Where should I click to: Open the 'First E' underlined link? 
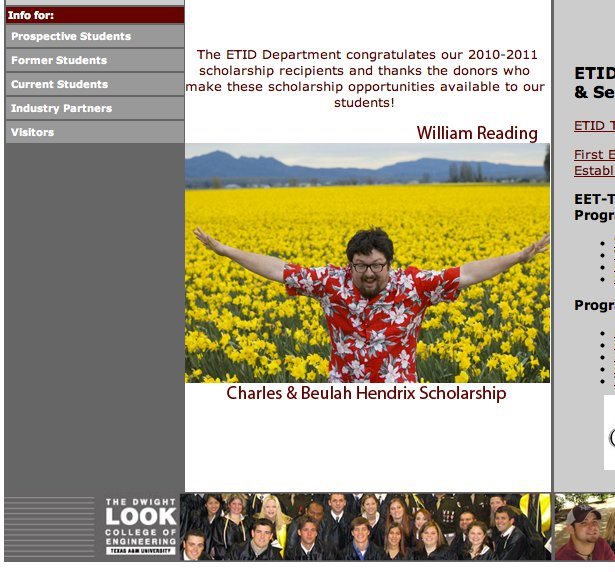594,155
